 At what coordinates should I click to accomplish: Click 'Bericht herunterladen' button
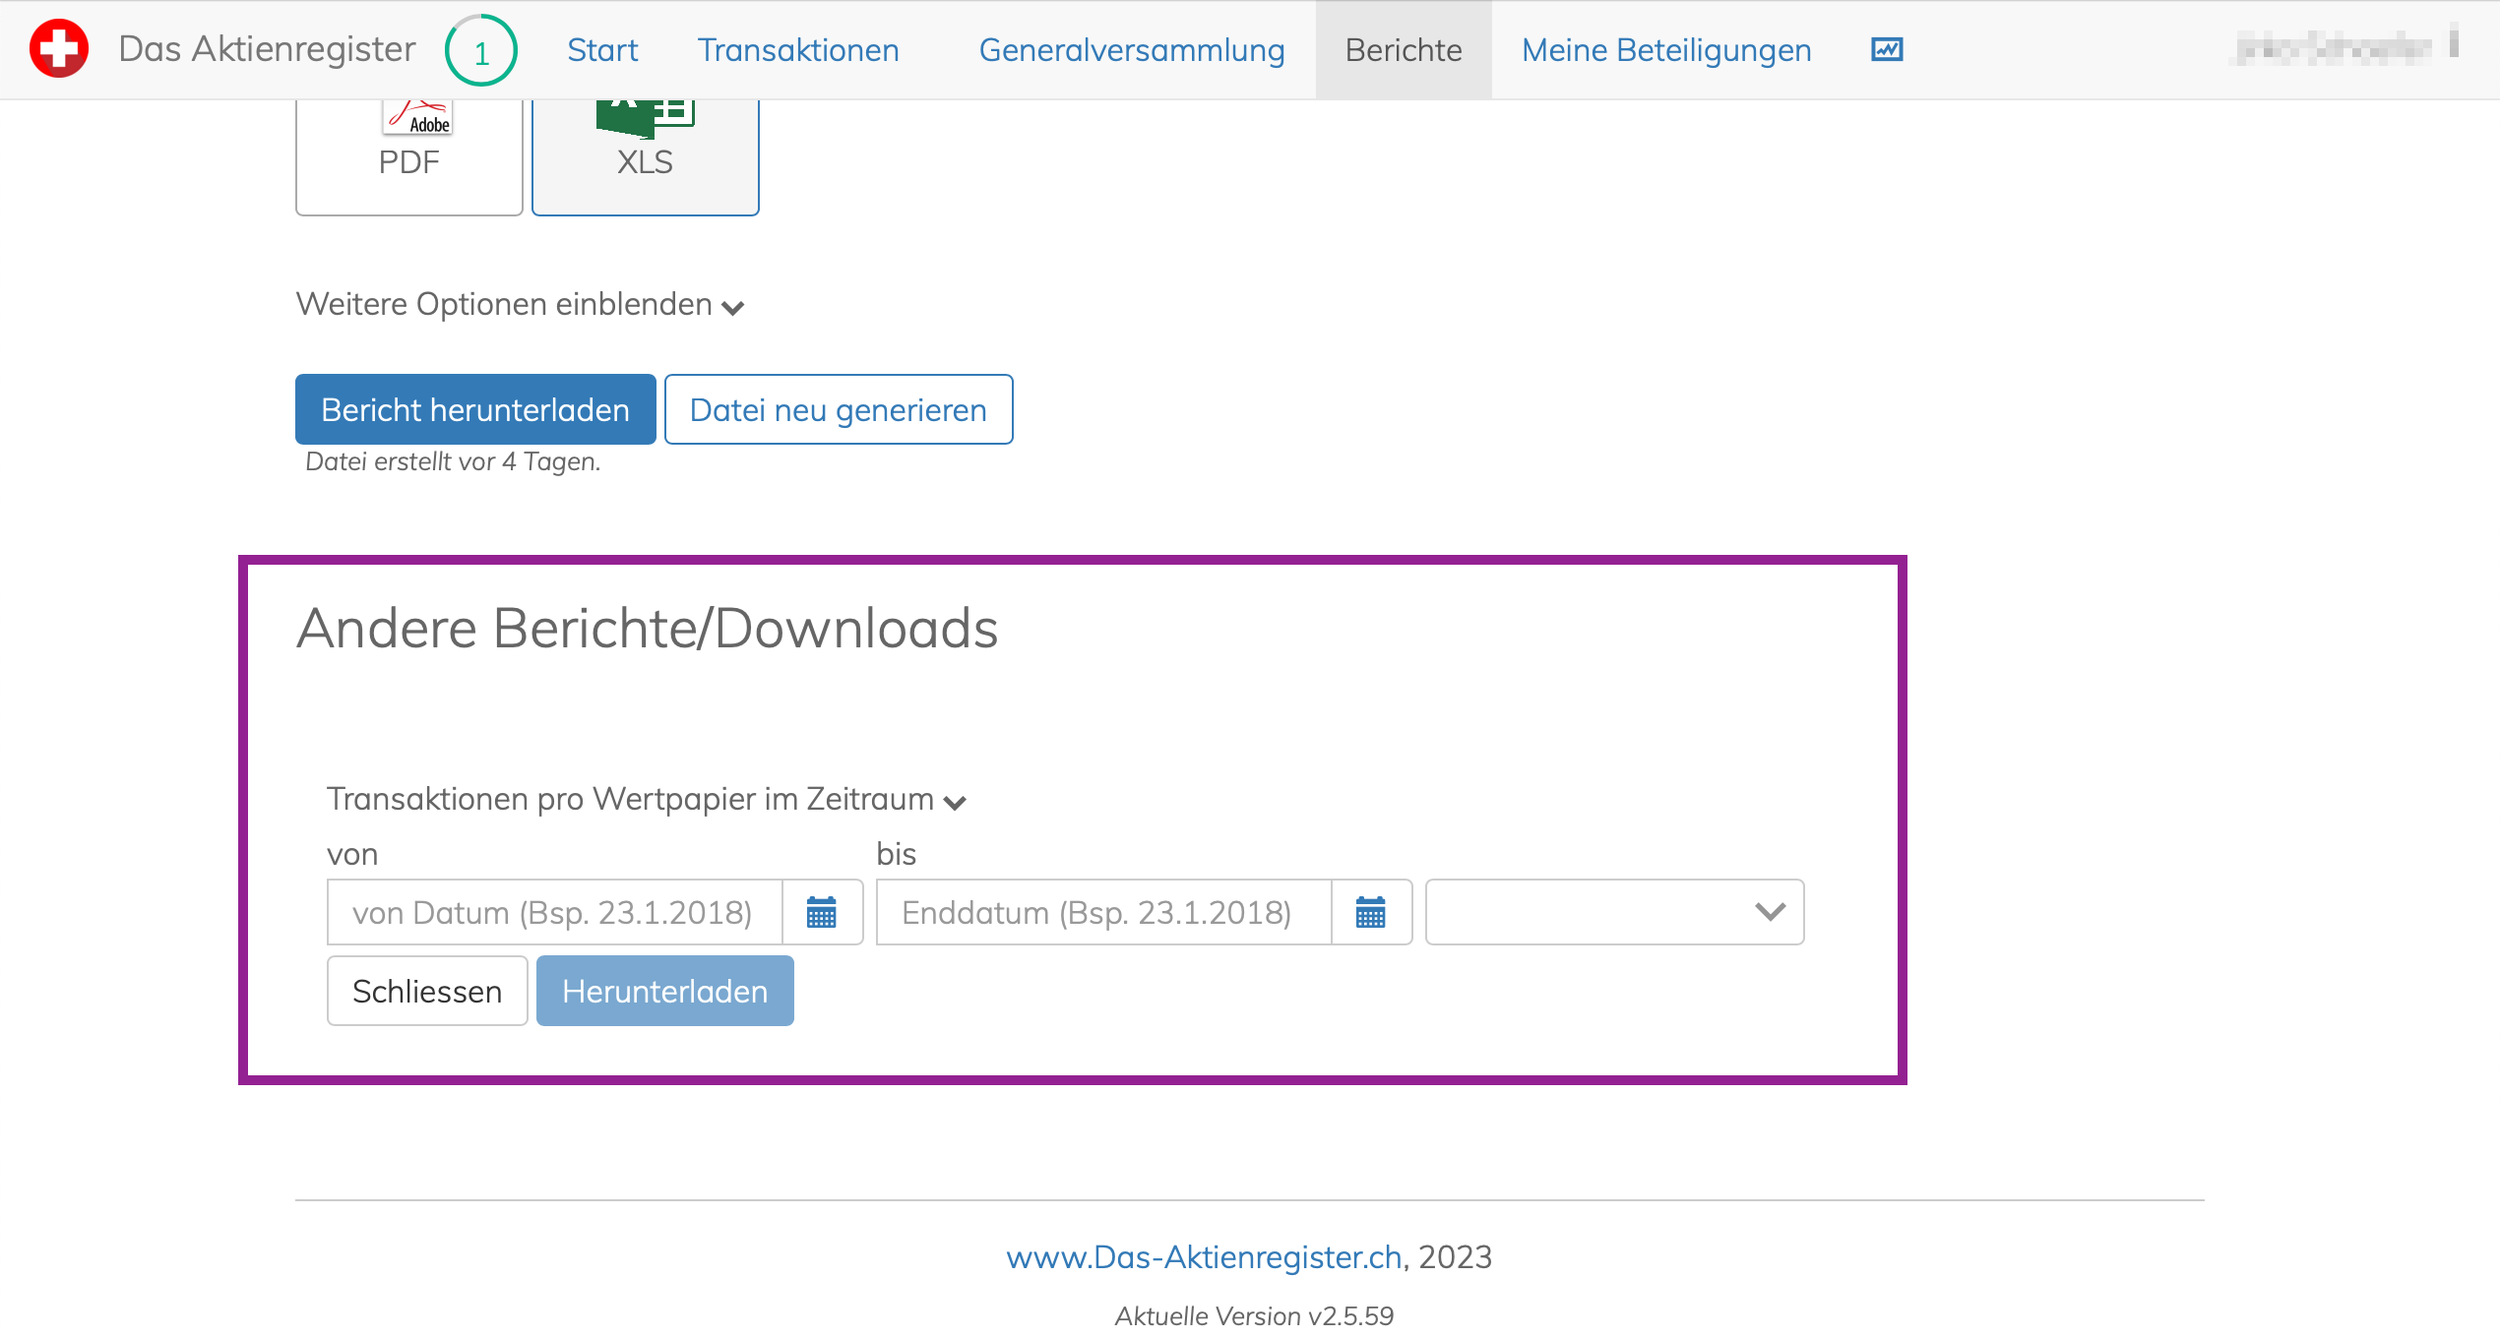pyautogui.click(x=475, y=409)
